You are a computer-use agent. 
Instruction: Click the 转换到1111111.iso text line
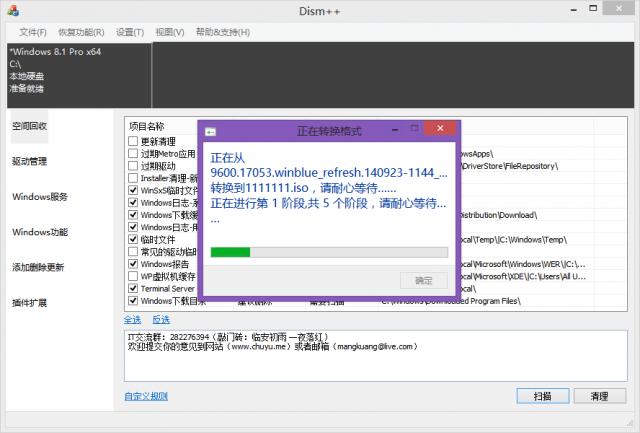[x=303, y=188]
